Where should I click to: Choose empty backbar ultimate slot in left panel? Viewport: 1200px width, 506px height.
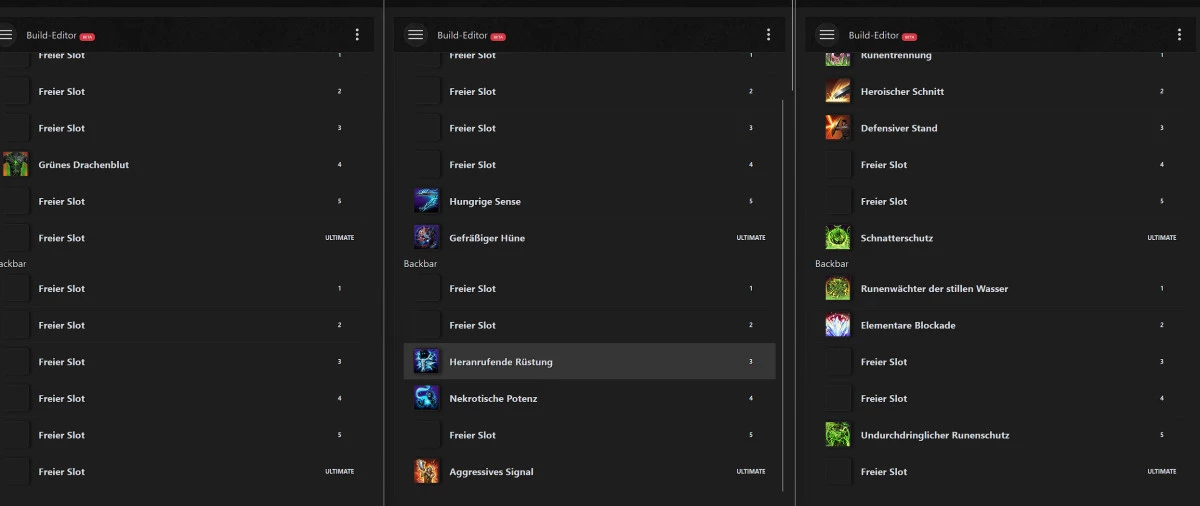pos(181,471)
